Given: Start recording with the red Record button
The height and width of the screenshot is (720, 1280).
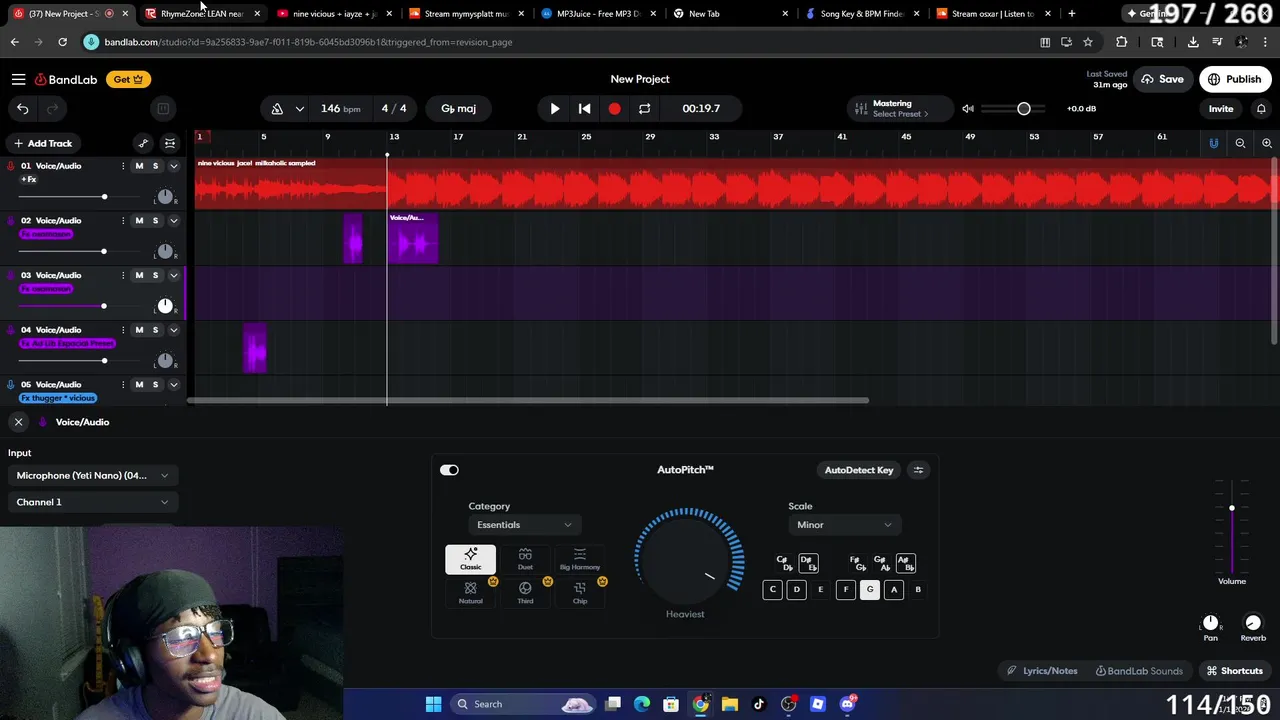Looking at the screenshot, I should [614, 108].
